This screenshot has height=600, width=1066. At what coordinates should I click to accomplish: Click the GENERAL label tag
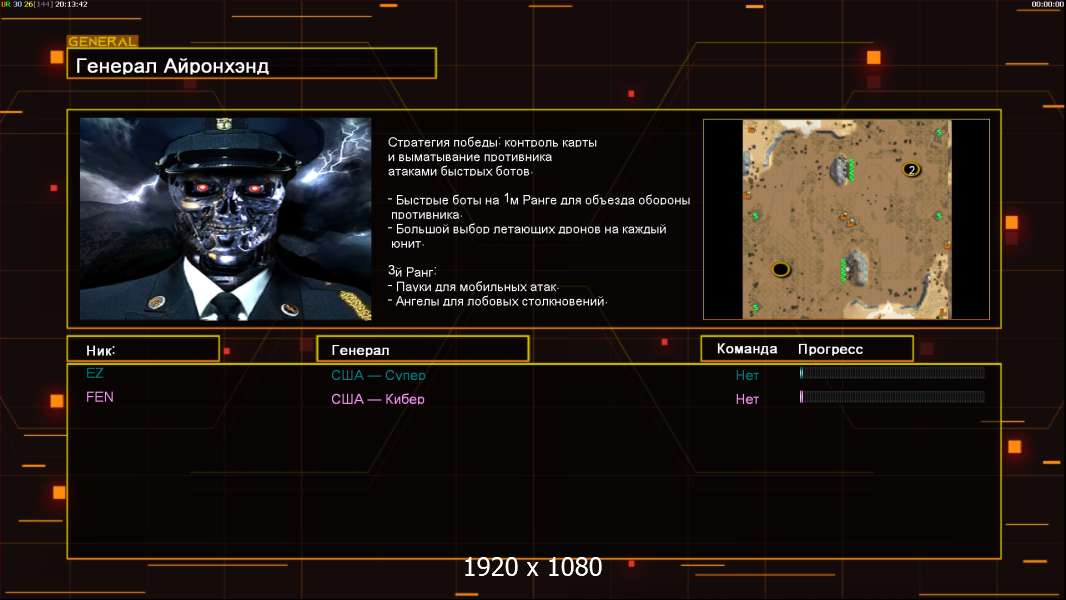[103, 41]
